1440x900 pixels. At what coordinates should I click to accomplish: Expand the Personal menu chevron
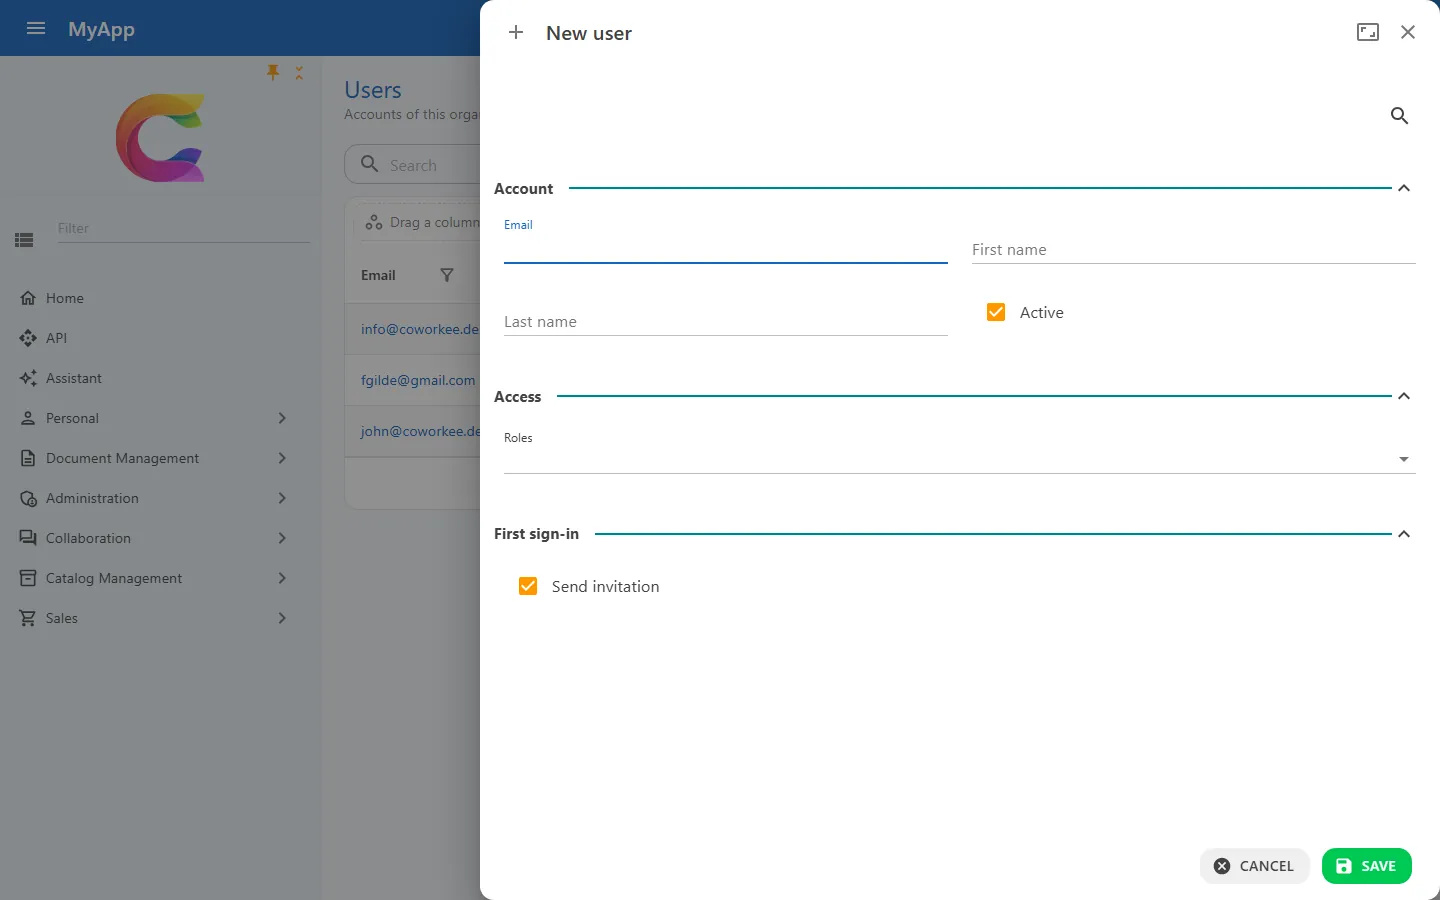(x=282, y=418)
